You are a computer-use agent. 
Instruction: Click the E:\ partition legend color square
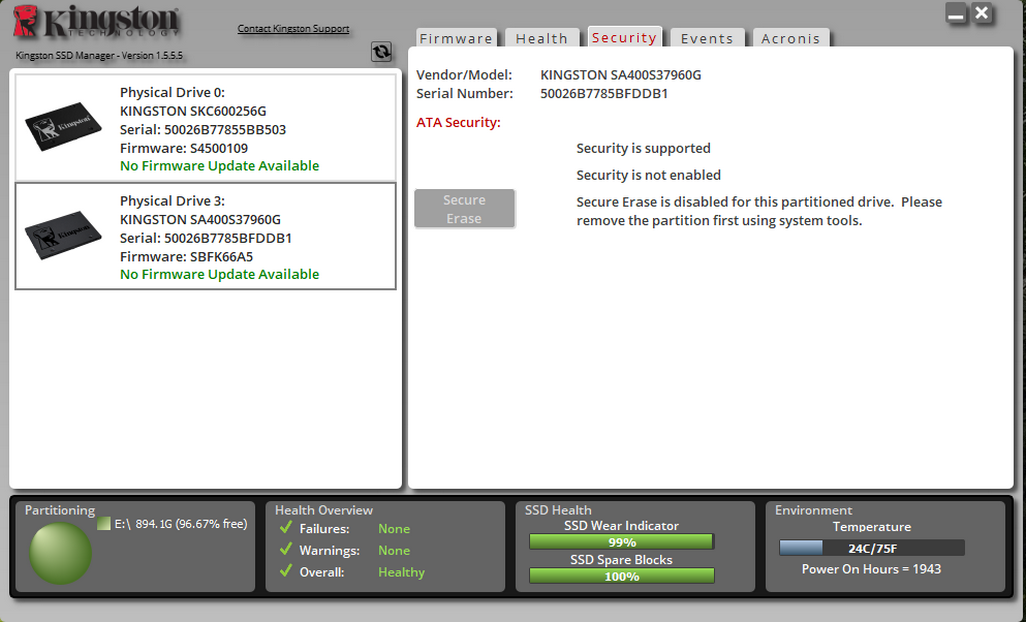click(x=104, y=523)
